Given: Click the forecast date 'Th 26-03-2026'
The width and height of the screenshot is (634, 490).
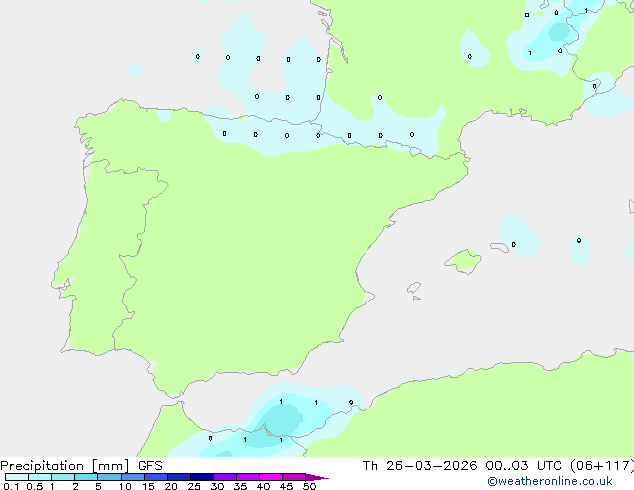Looking at the screenshot, I should click(420, 466).
